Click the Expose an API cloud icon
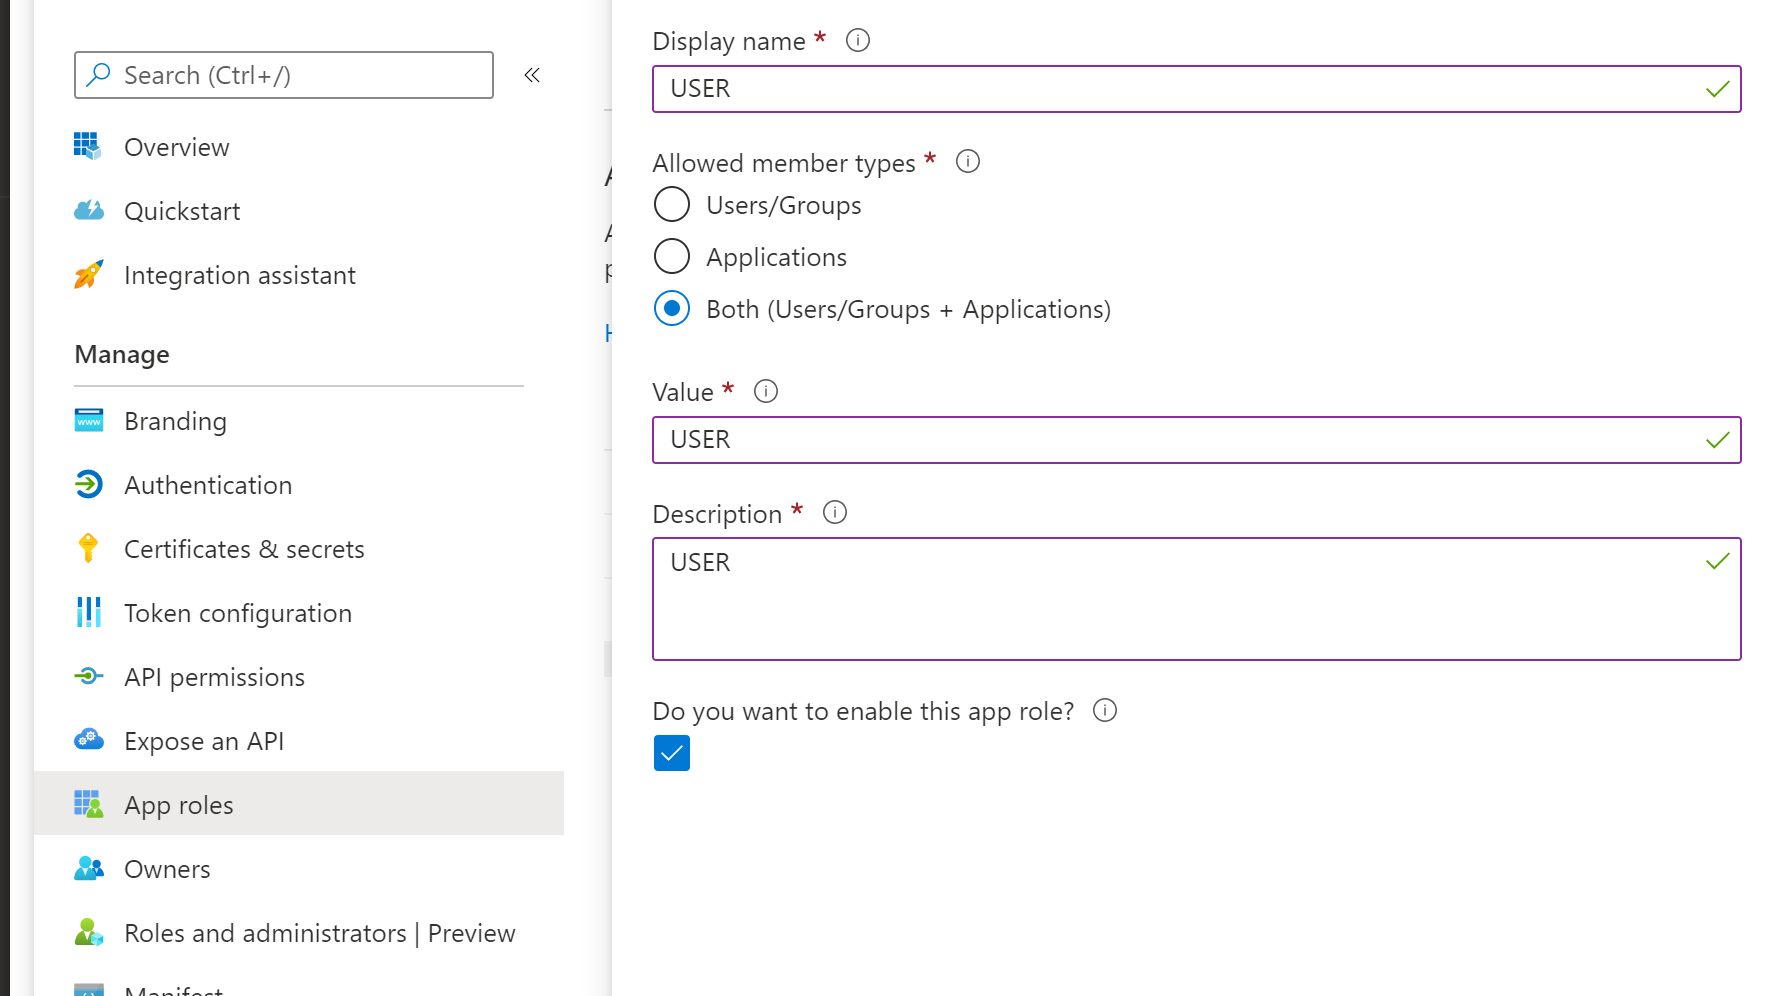 click(x=88, y=740)
